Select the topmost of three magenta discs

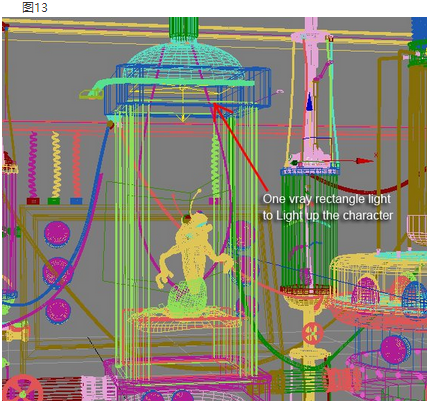[57, 235]
